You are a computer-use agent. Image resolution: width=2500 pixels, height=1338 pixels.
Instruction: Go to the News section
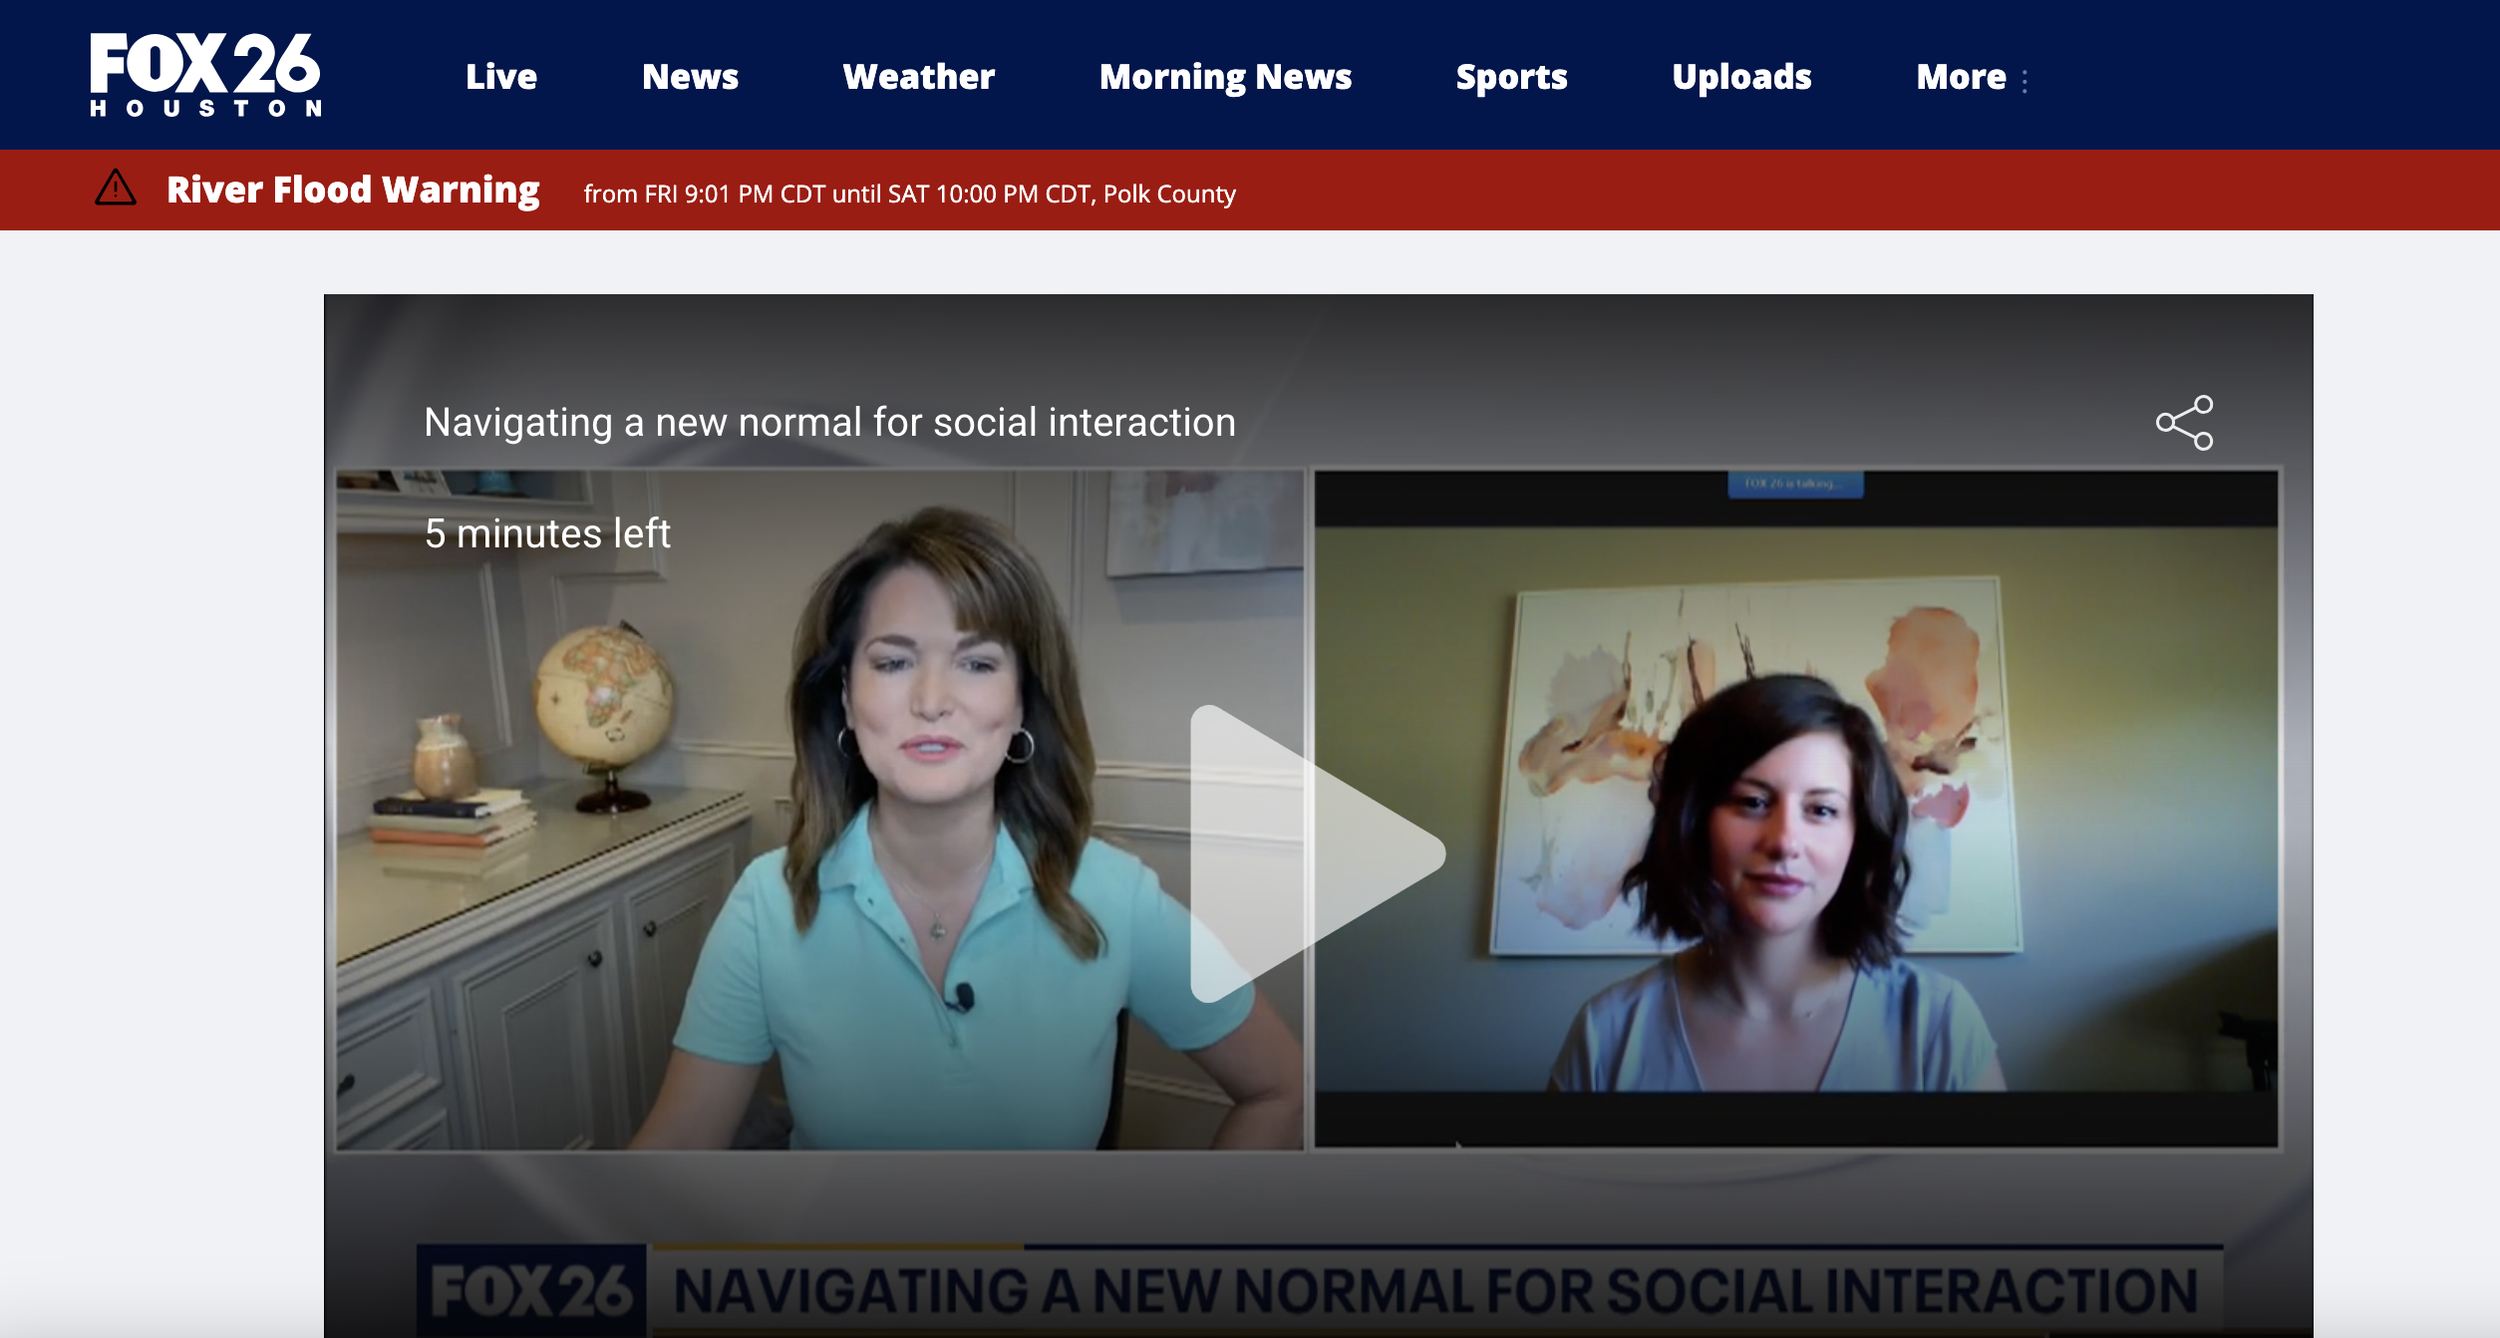point(690,77)
